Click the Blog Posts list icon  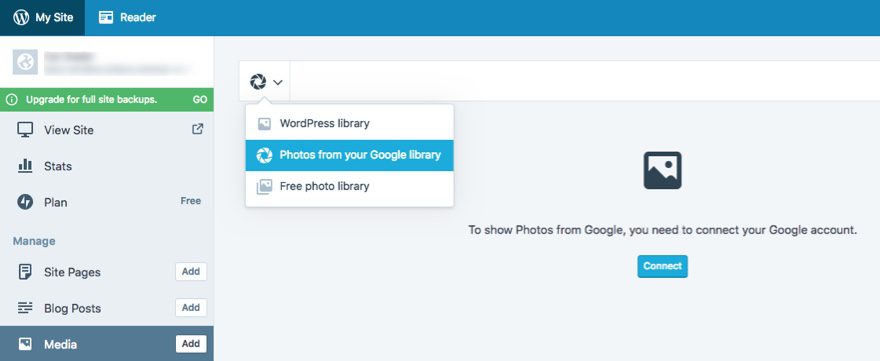point(25,308)
